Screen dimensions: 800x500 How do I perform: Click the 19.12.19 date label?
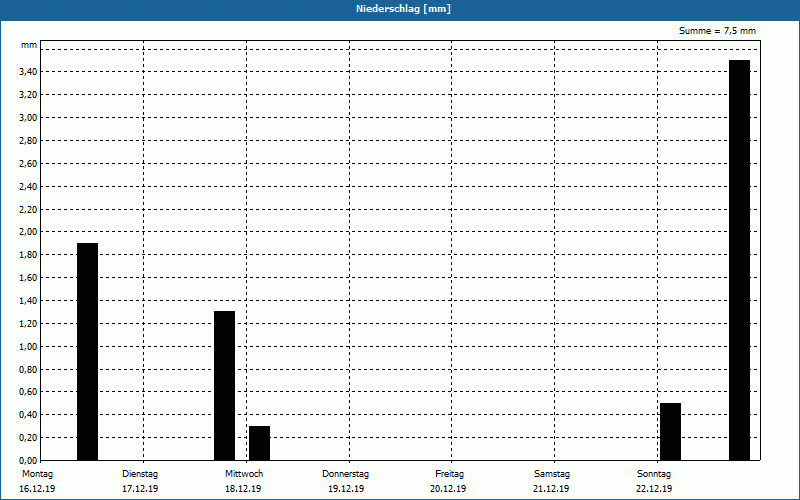click(346, 489)
